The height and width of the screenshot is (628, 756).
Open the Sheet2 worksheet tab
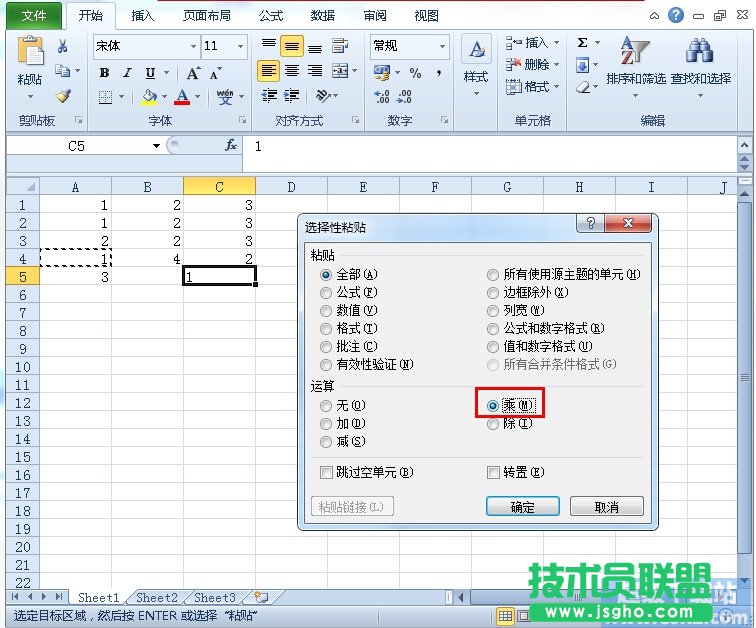[157, 598]
